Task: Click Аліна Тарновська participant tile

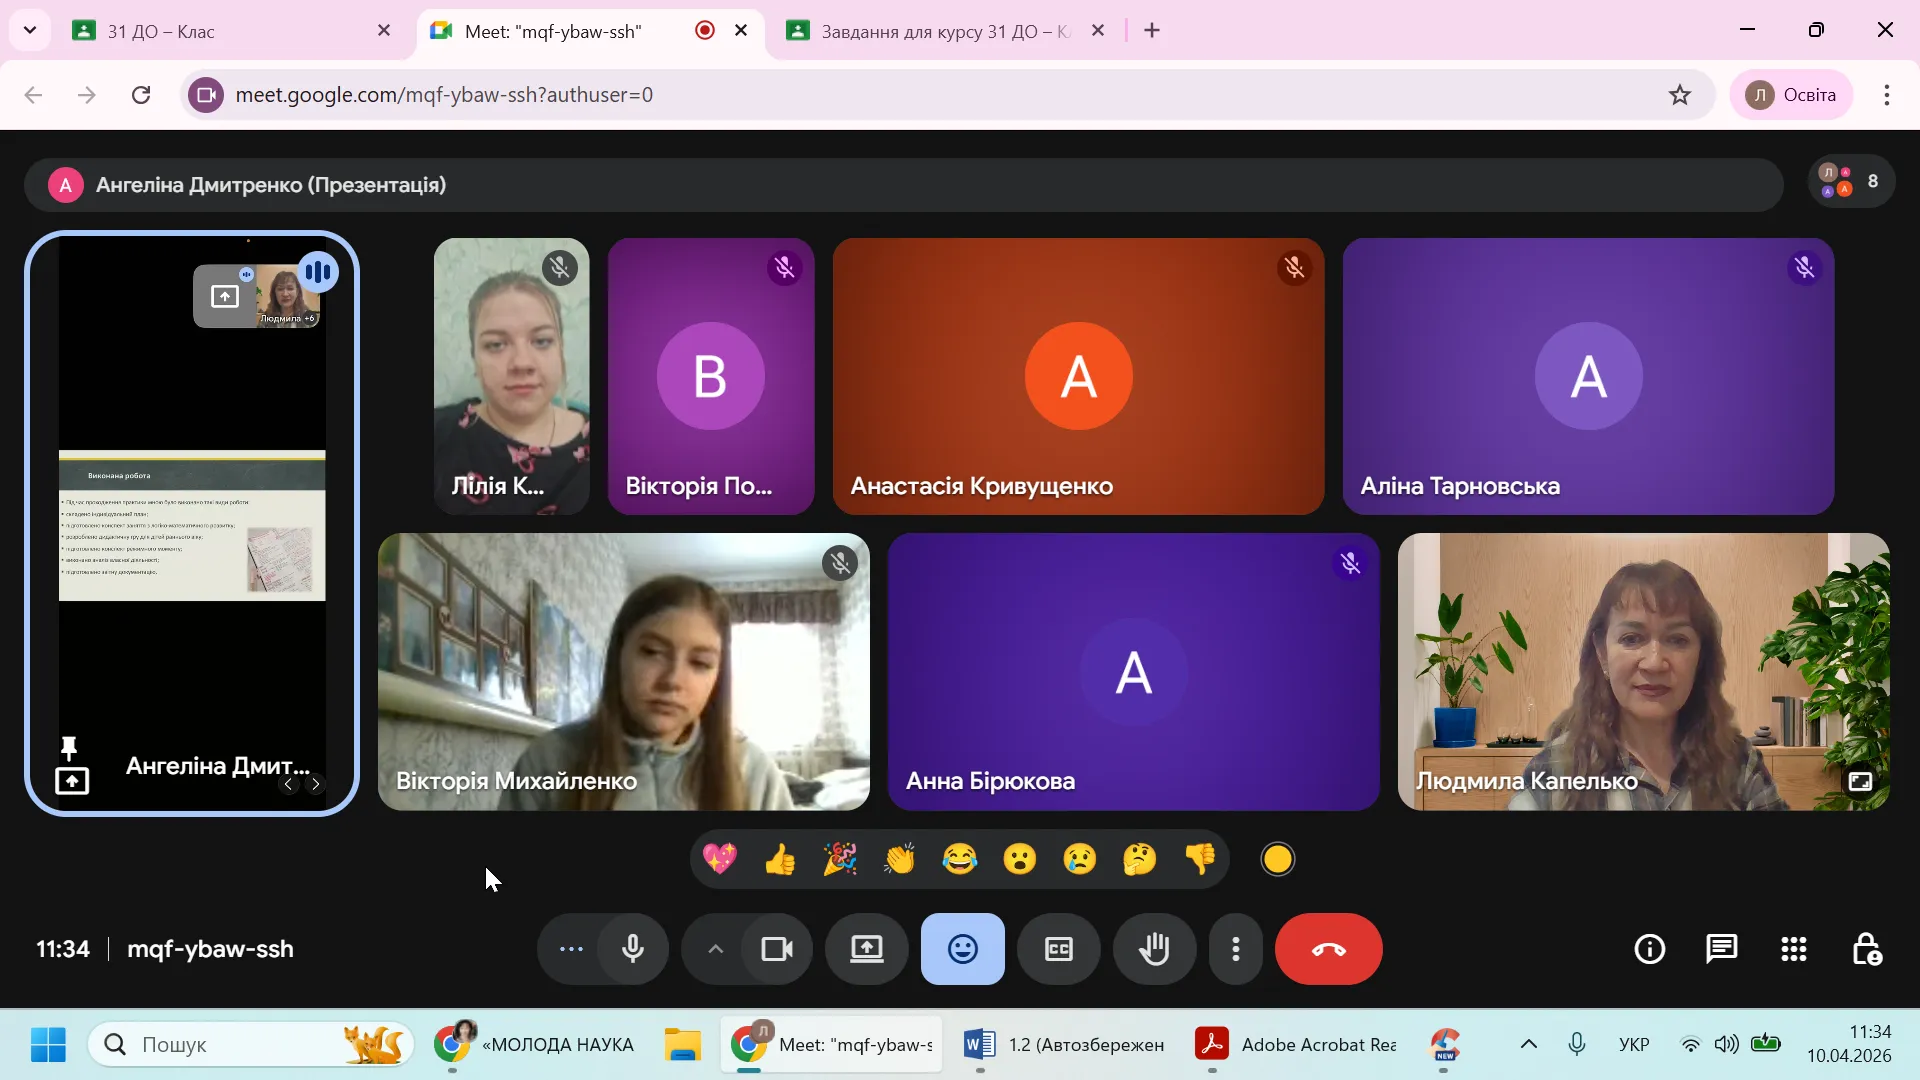Action: click(x=1589, y=376)
